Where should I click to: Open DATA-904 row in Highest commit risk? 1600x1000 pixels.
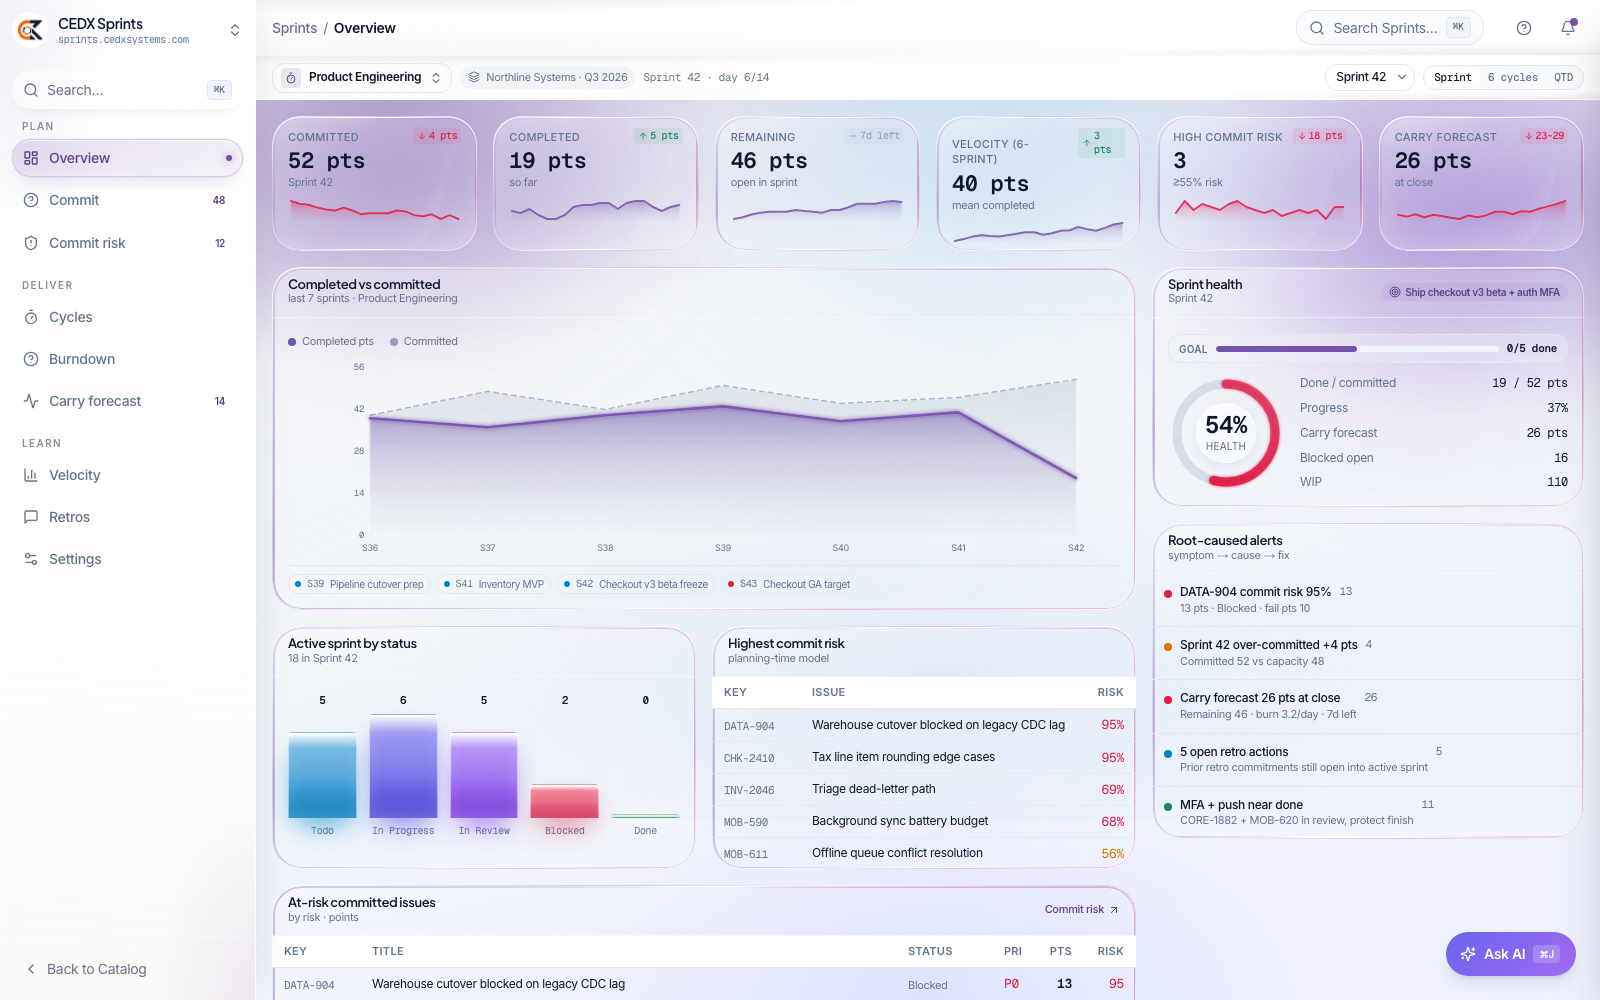click(x=924, y=725)
